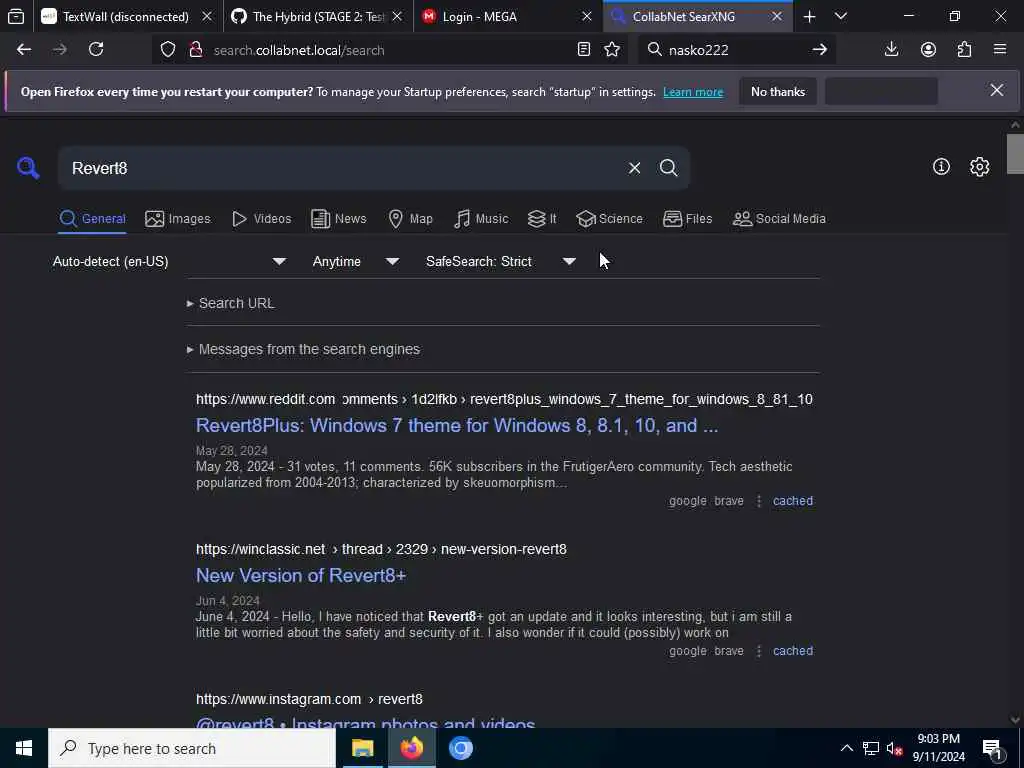The image size is (1024, 768).
Task: Click the taskbar clock showing 9:03 PM
Action: [x=938, y=748]
